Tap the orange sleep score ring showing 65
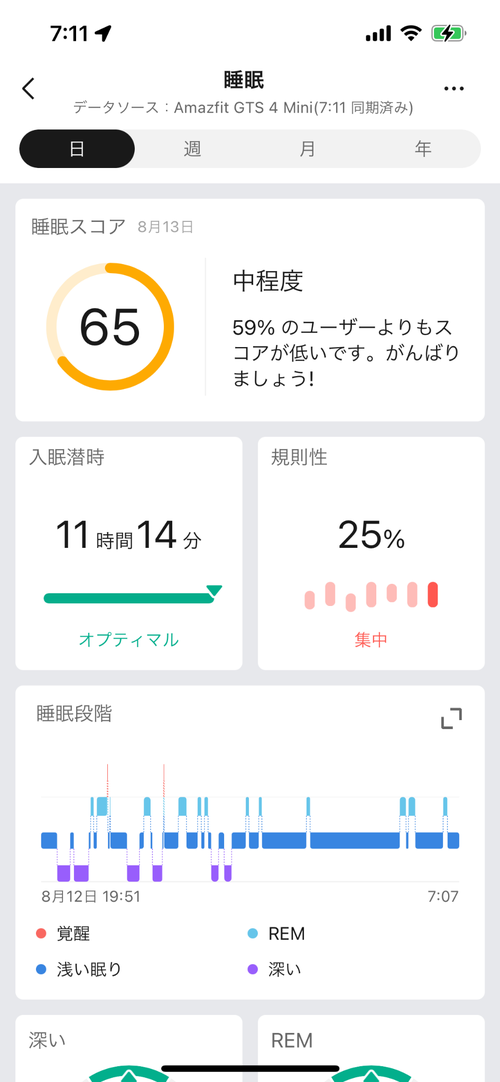The width and height of the screenshot is (500, 1082). coord(110,326)
